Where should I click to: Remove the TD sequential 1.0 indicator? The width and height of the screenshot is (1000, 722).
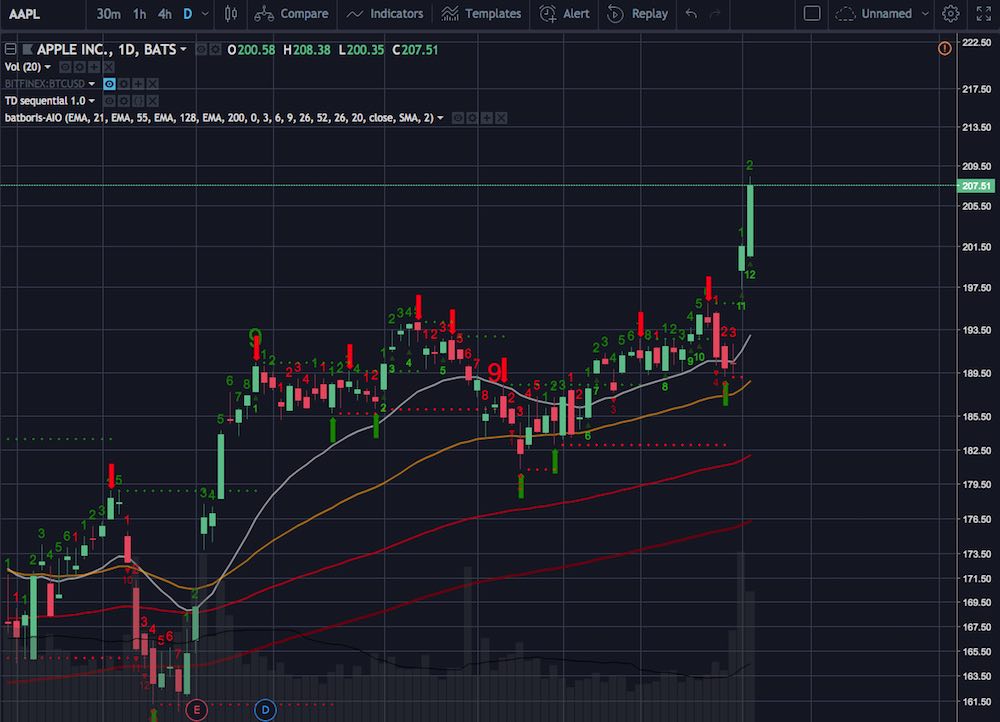pyautogui.click(x=152, y=101)
